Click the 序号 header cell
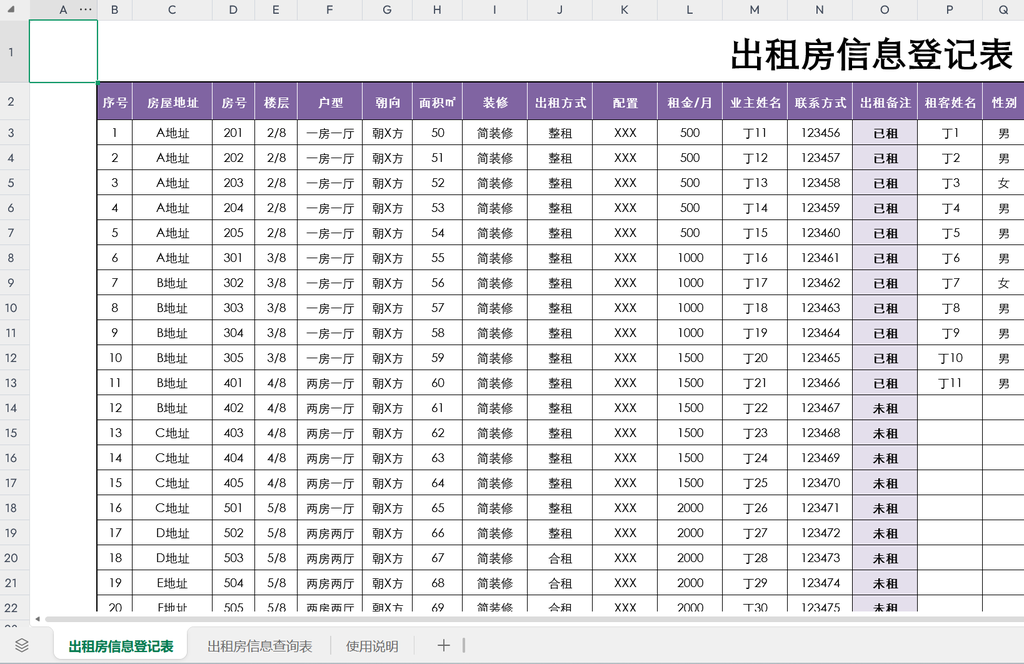The width and height of the screenshot is (1024, 664). pyautogui.click(x=115, y=103)
